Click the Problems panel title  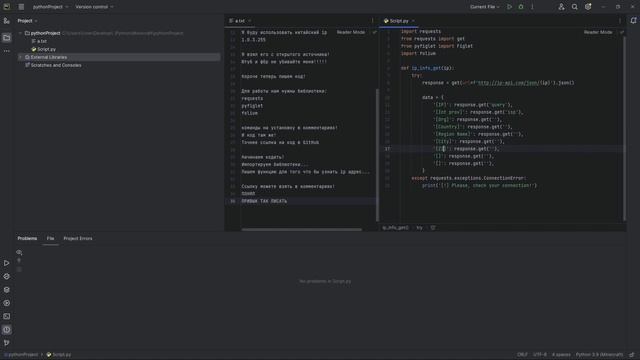pyautogui.click(x=27, y=238)
